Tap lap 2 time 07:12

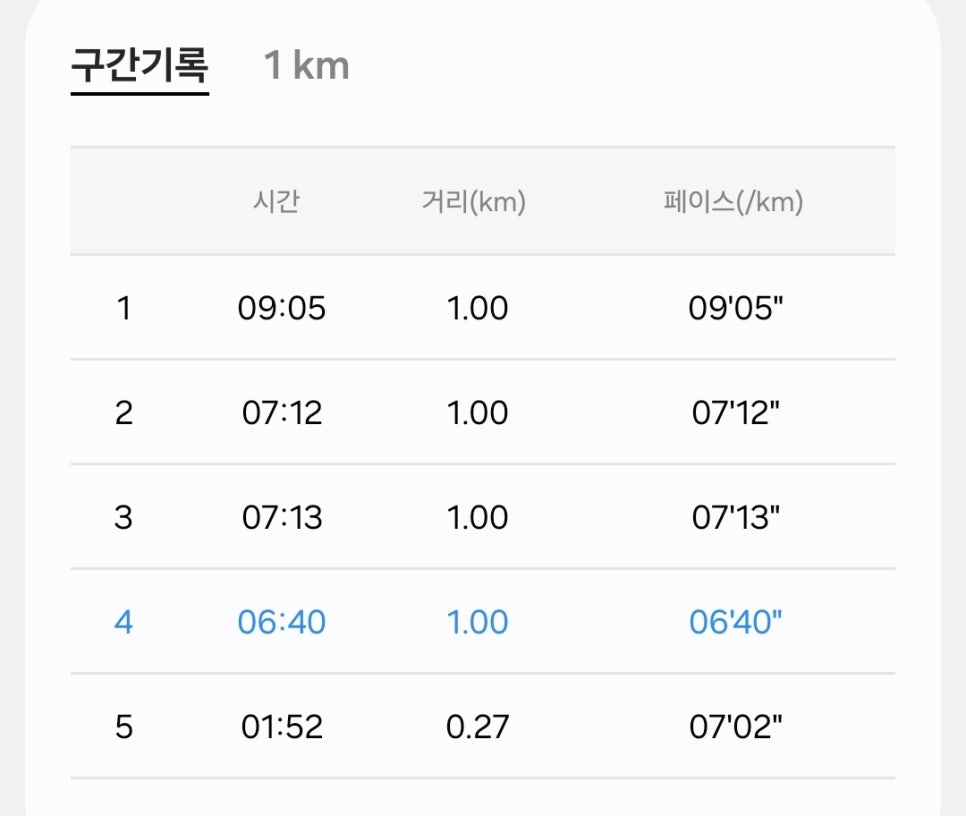[x=282, y=413]
